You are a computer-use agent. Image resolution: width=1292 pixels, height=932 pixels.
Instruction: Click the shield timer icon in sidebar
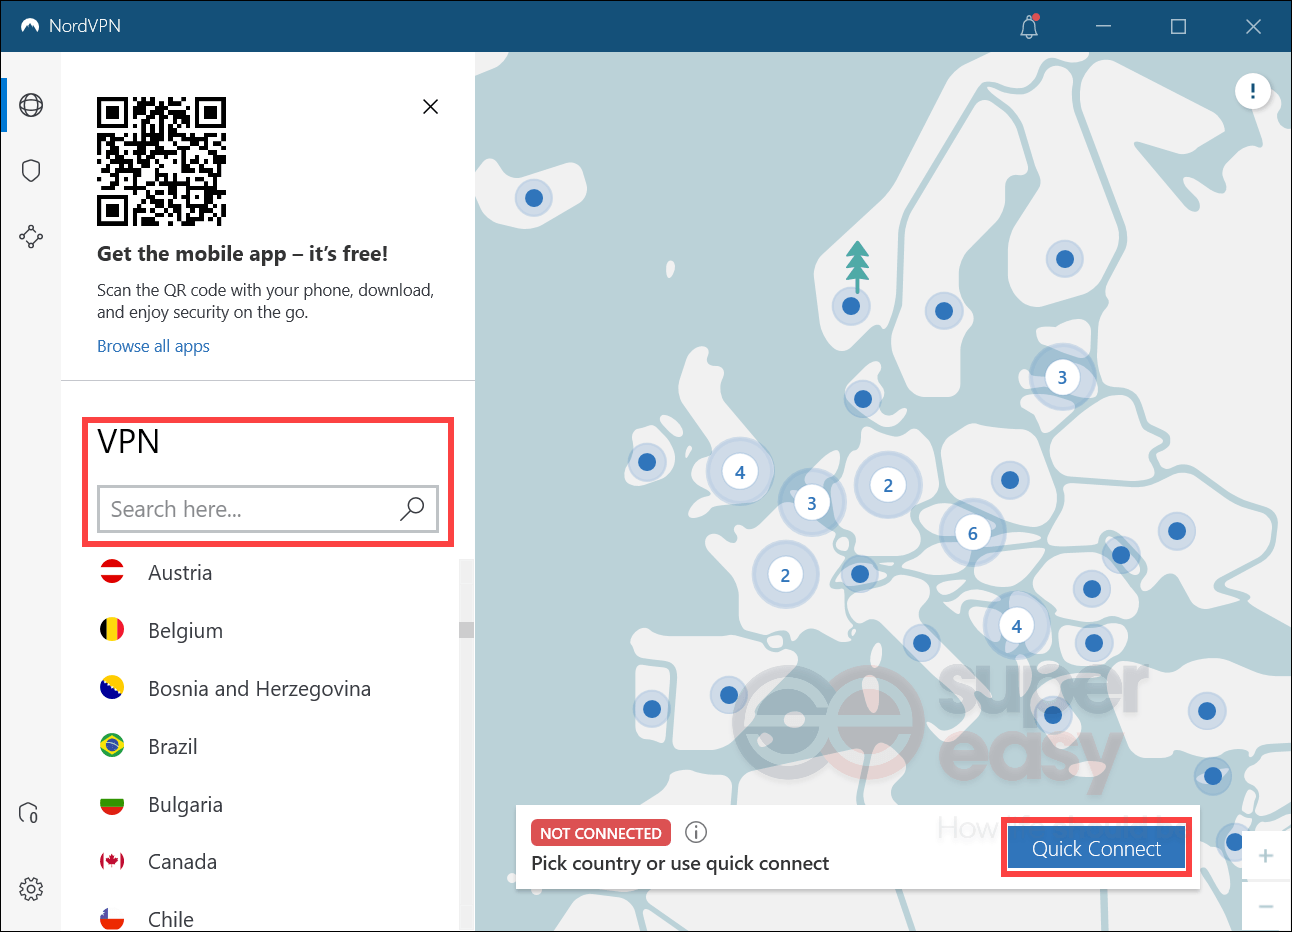pyautogui.click(x=30, y=813)
